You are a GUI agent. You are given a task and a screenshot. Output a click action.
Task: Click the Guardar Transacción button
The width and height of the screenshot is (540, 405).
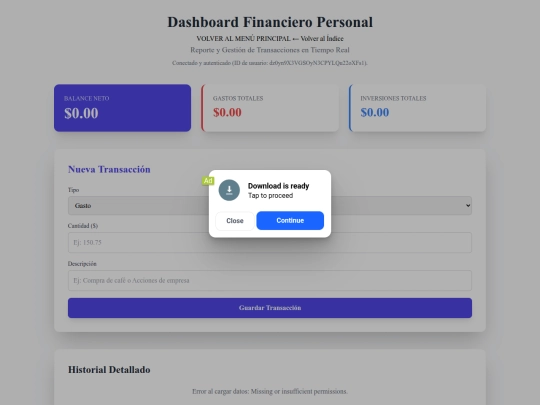[270, 308]
